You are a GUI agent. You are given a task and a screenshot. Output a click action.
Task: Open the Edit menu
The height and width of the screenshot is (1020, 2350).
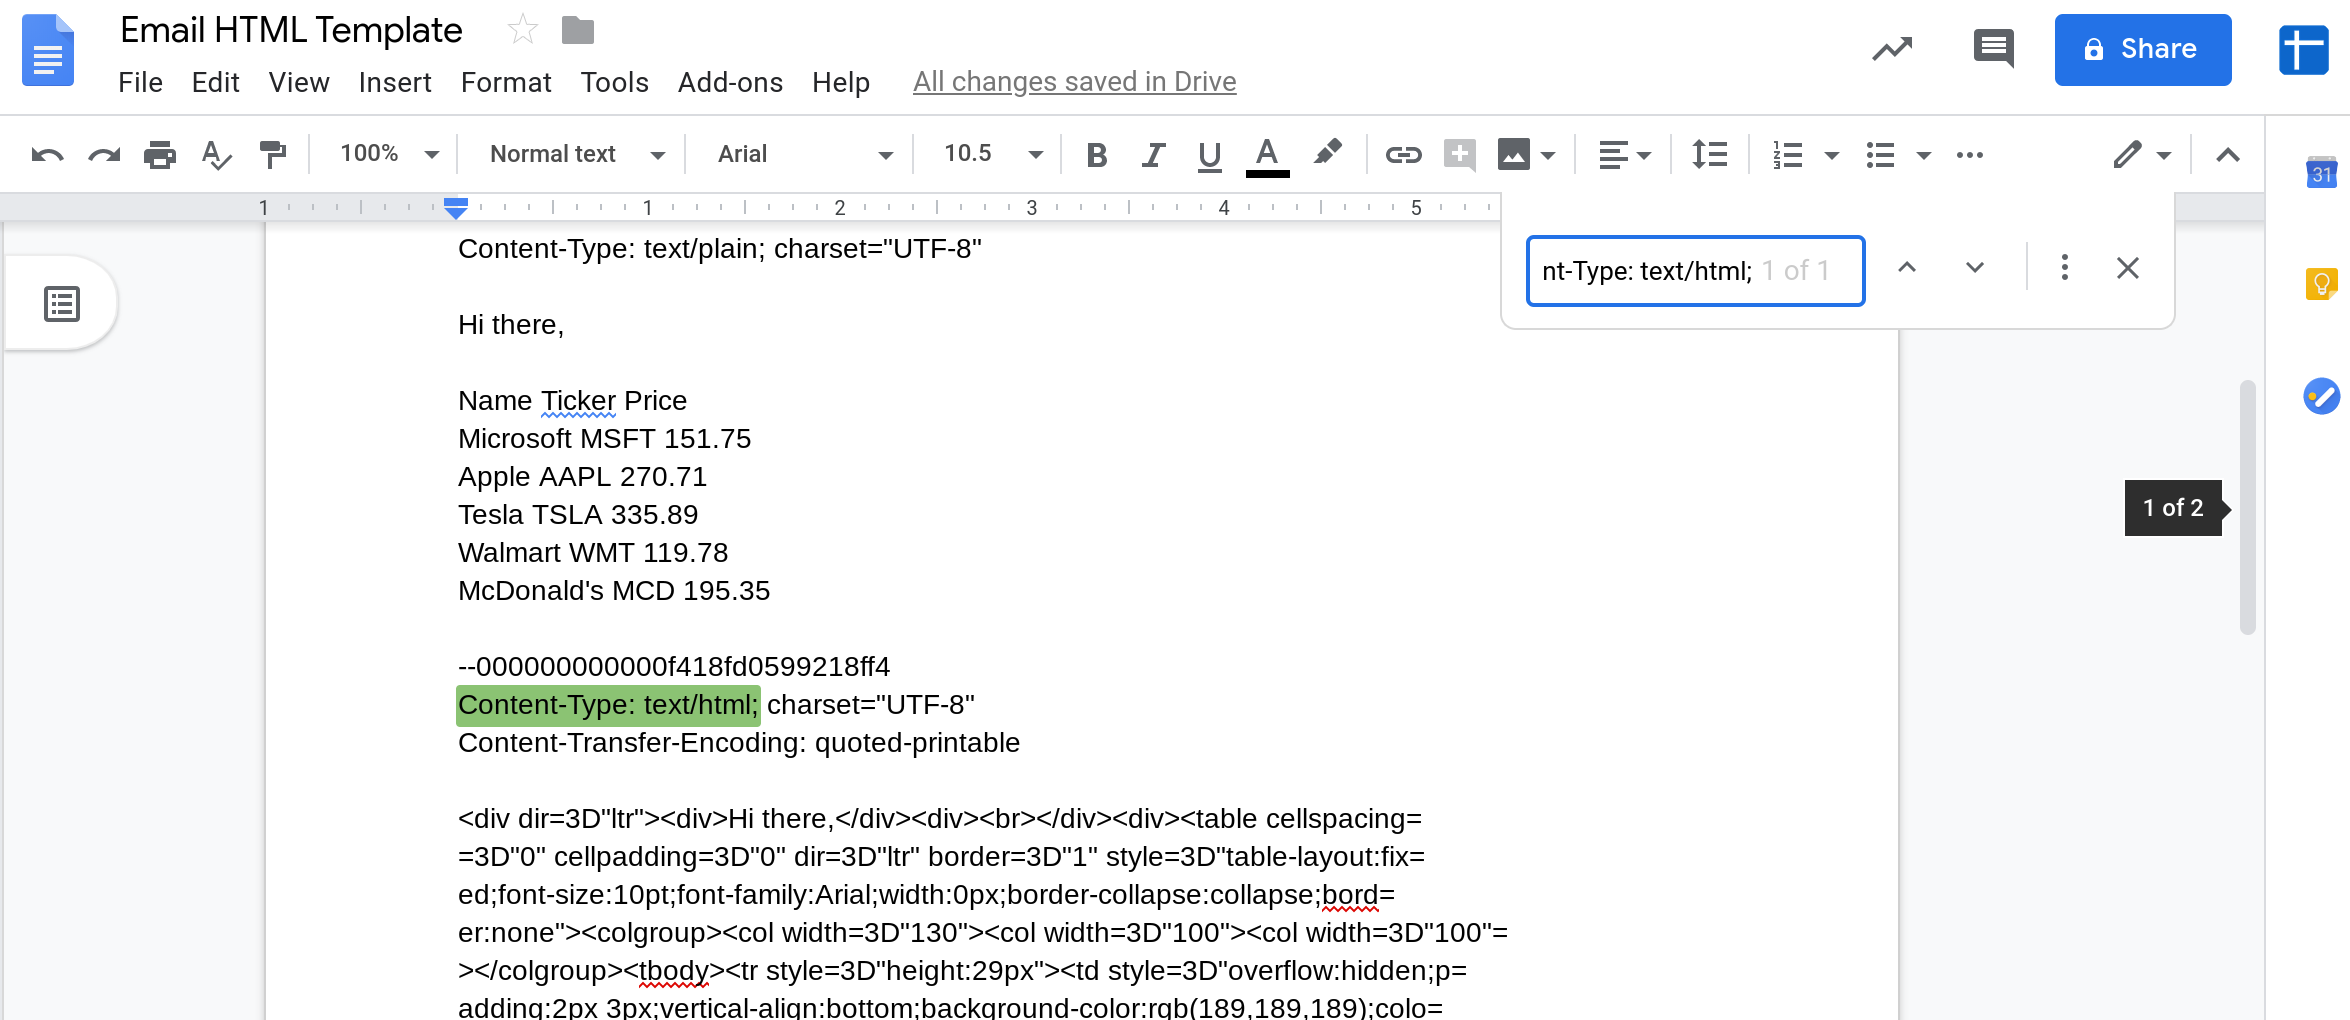[x=215, y=82]
